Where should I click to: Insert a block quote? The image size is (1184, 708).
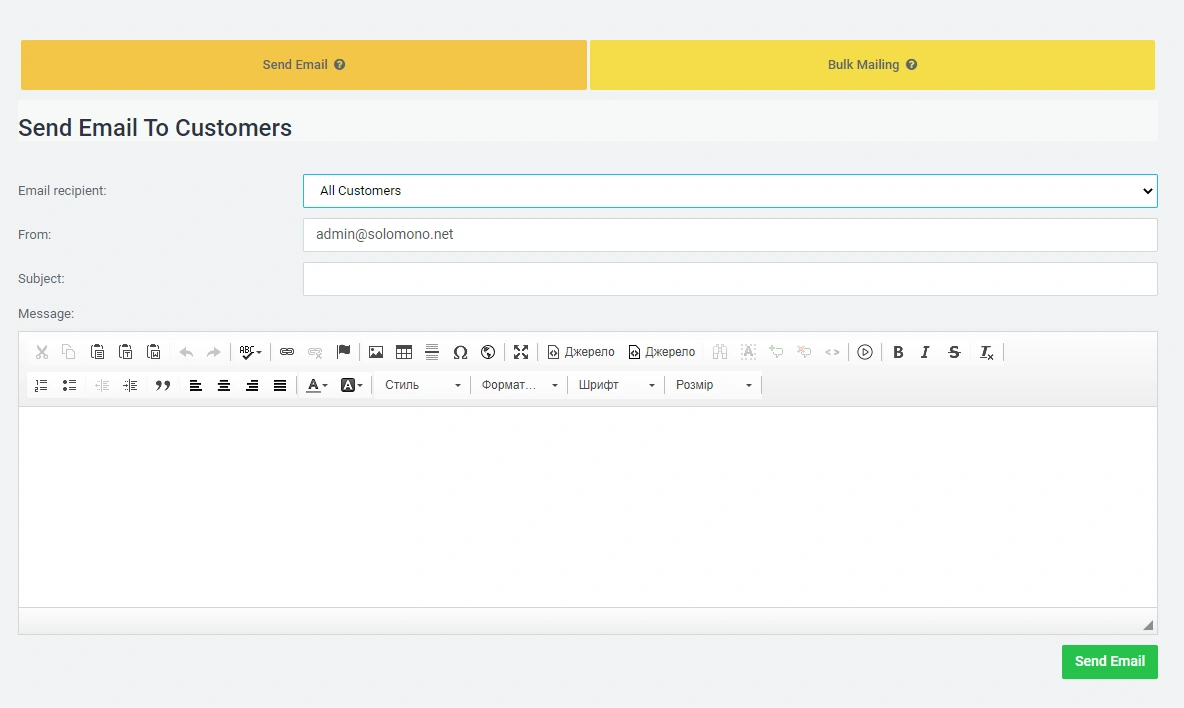(163, 385)
